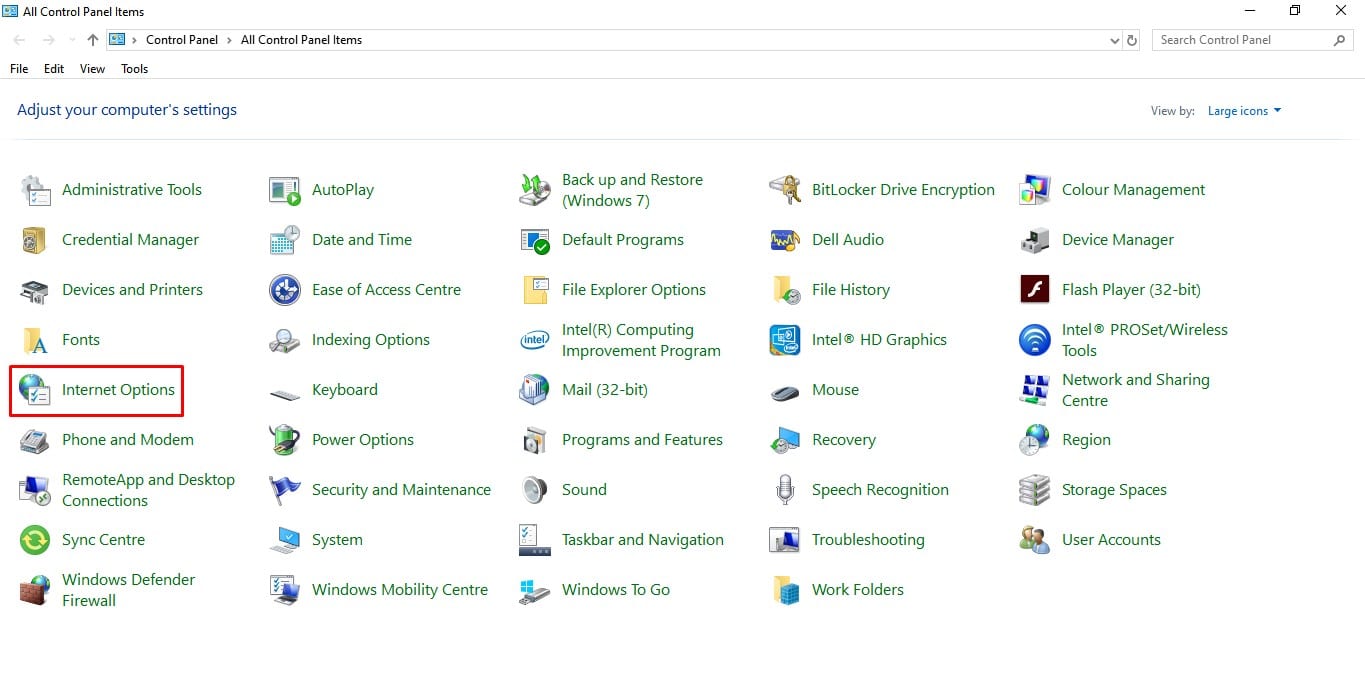The height and width of the screenshot is (689, 1365).
Task: Open the Date and Time icon
Action: 285,240
